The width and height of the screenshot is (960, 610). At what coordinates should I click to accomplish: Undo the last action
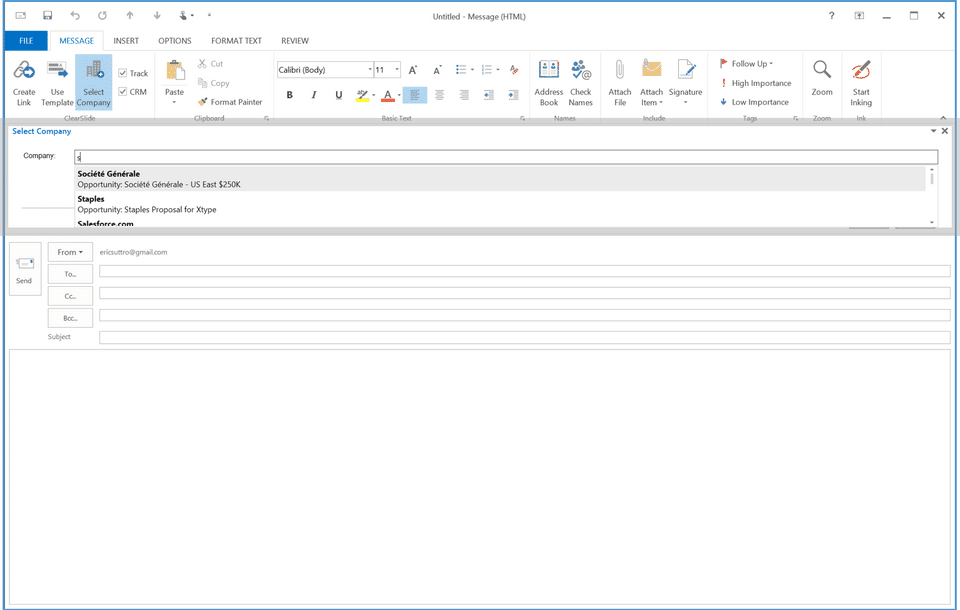pos(75,16)
